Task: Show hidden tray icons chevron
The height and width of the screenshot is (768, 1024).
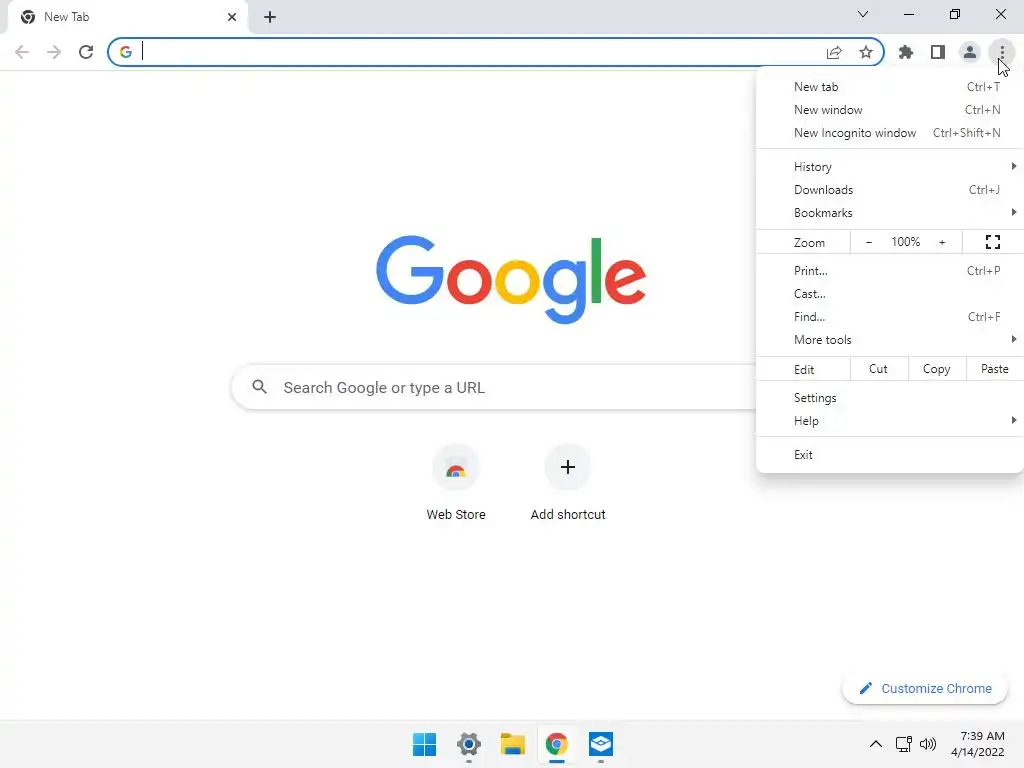Action: pyautogui.click(x=876, y=744)
